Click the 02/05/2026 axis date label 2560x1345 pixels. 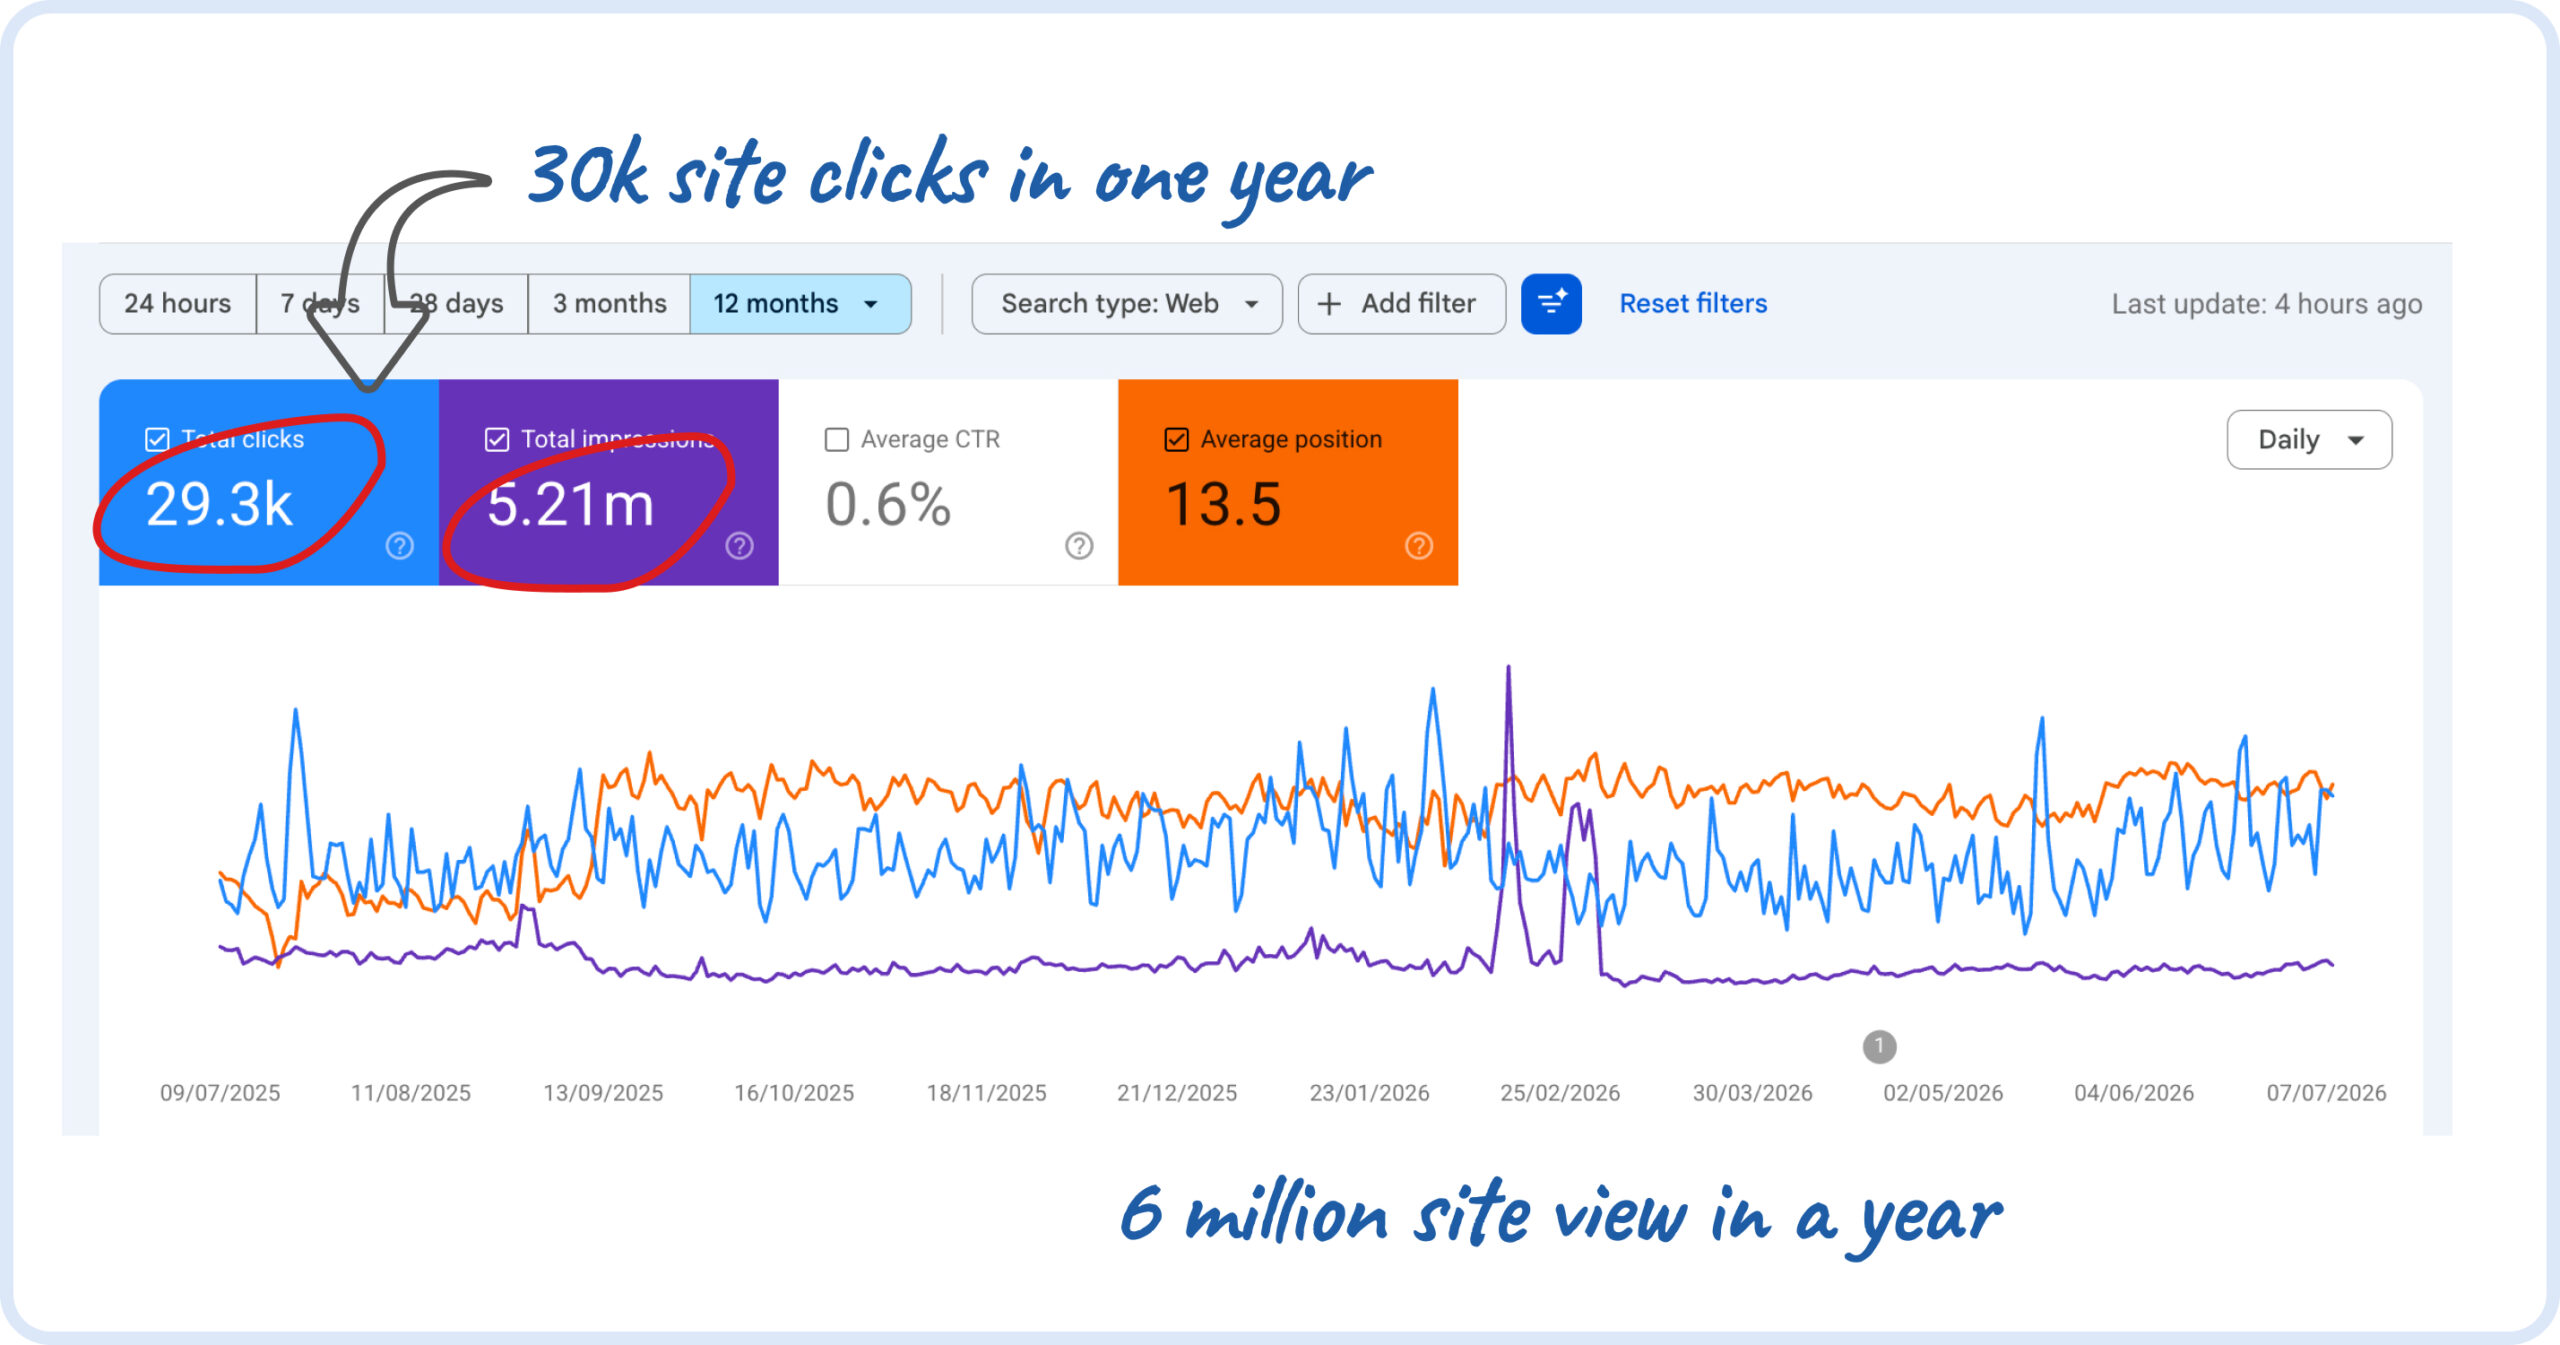(1943, 1093)
